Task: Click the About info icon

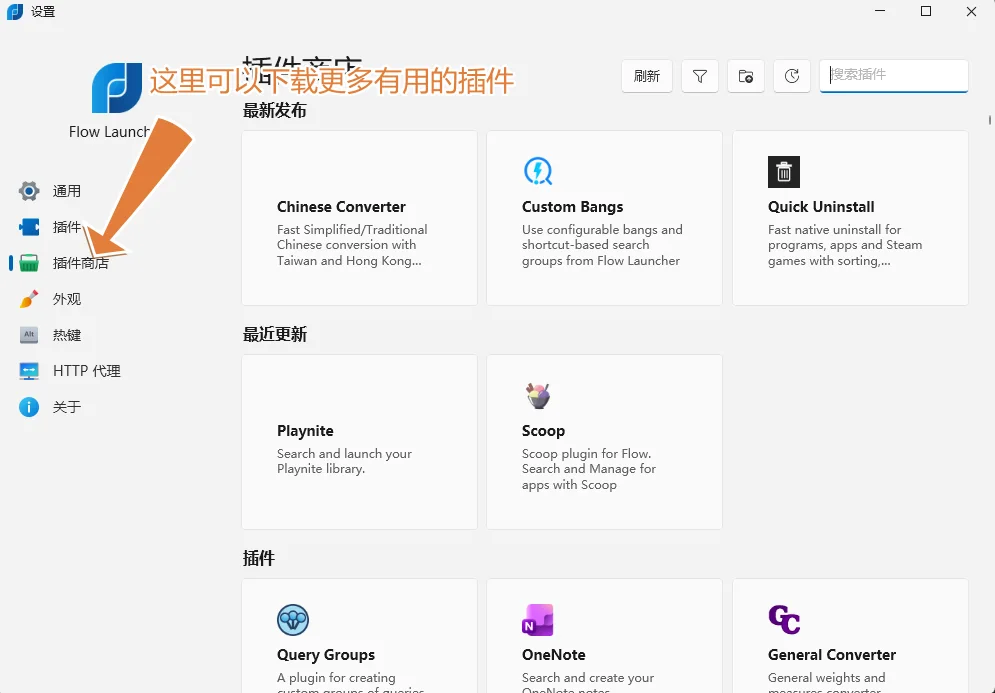Action: tap(29, 407)
